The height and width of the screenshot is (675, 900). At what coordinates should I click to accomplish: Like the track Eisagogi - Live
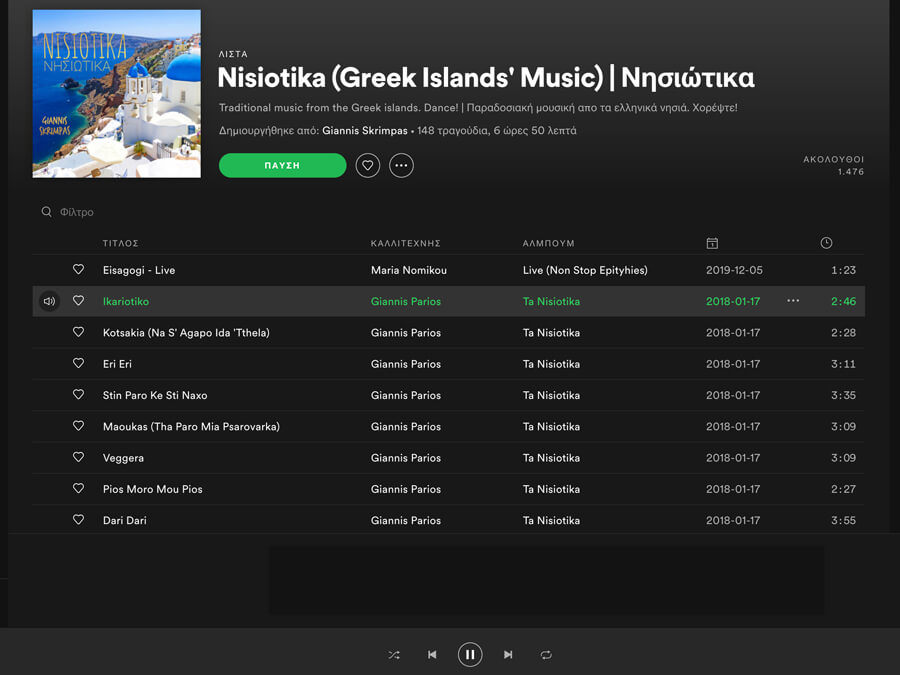(78, 269)
